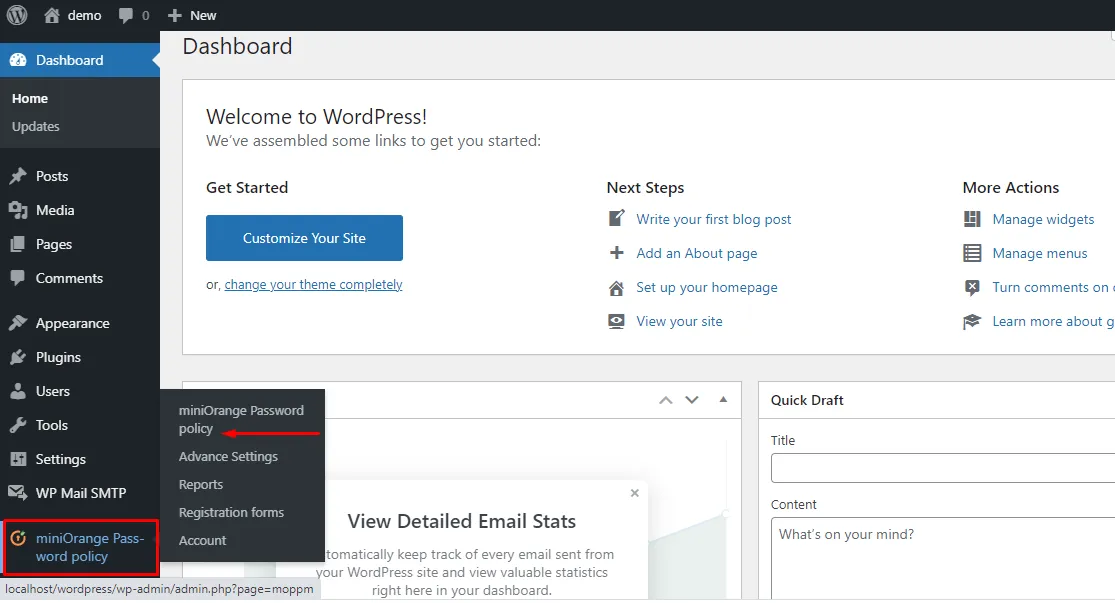
Task: Click the list icon beside Manage menus
Action: (972, 253)
